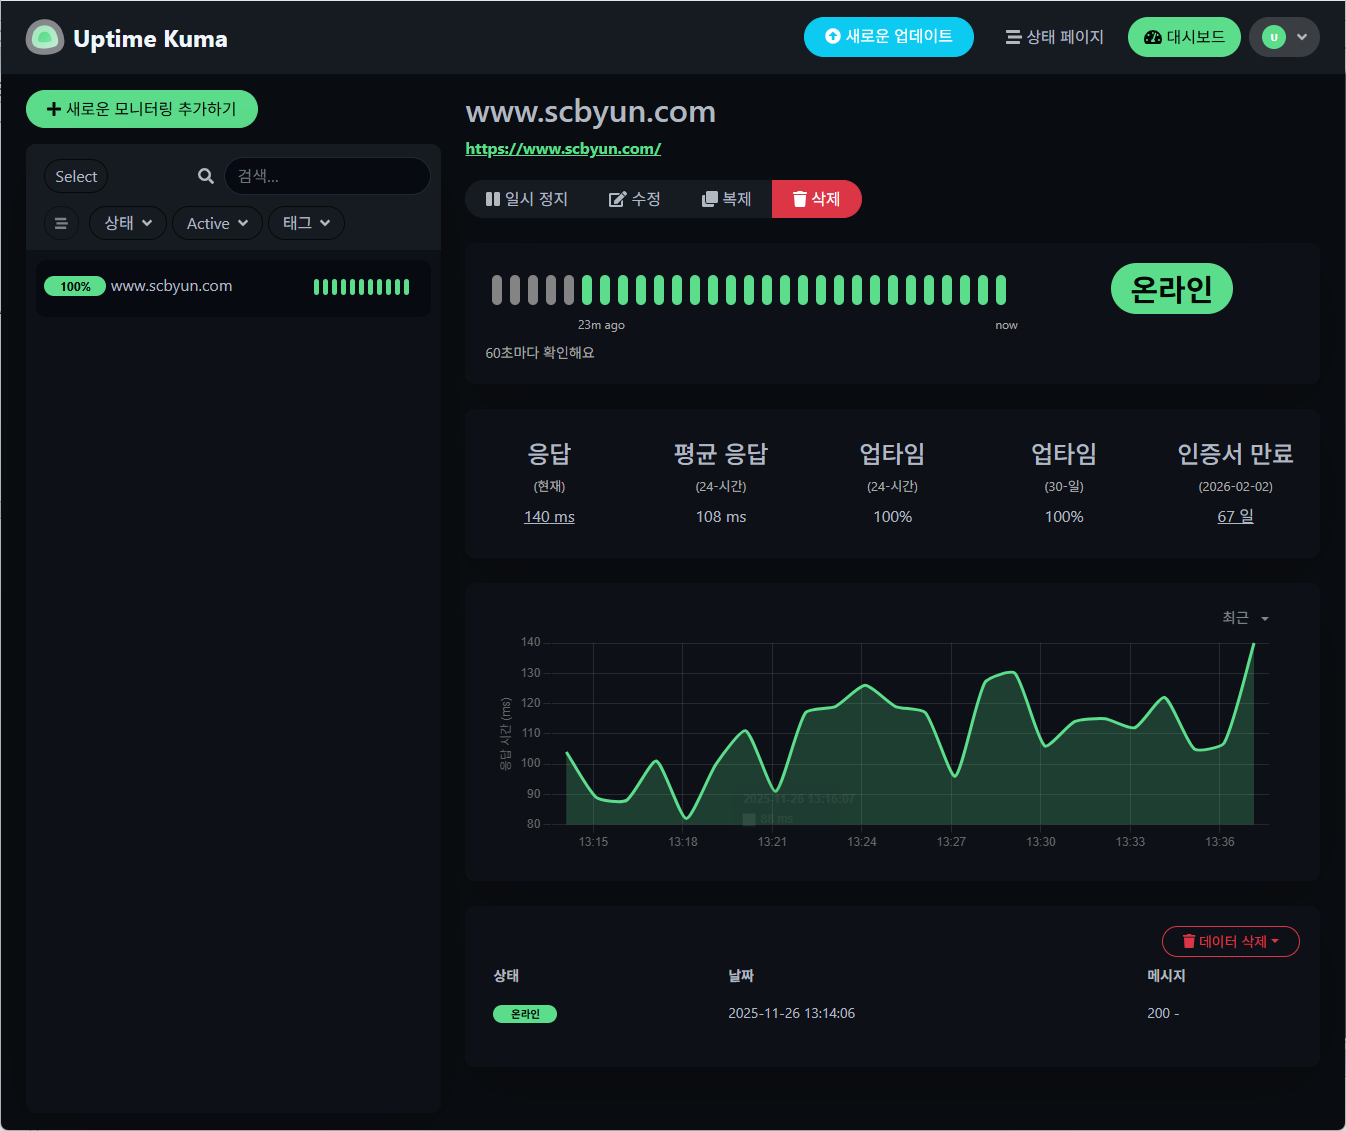The width and height of the screenshot is (1346, 1131).
Task: Click the 140 ms current response value
Action: tap(549, 517)
